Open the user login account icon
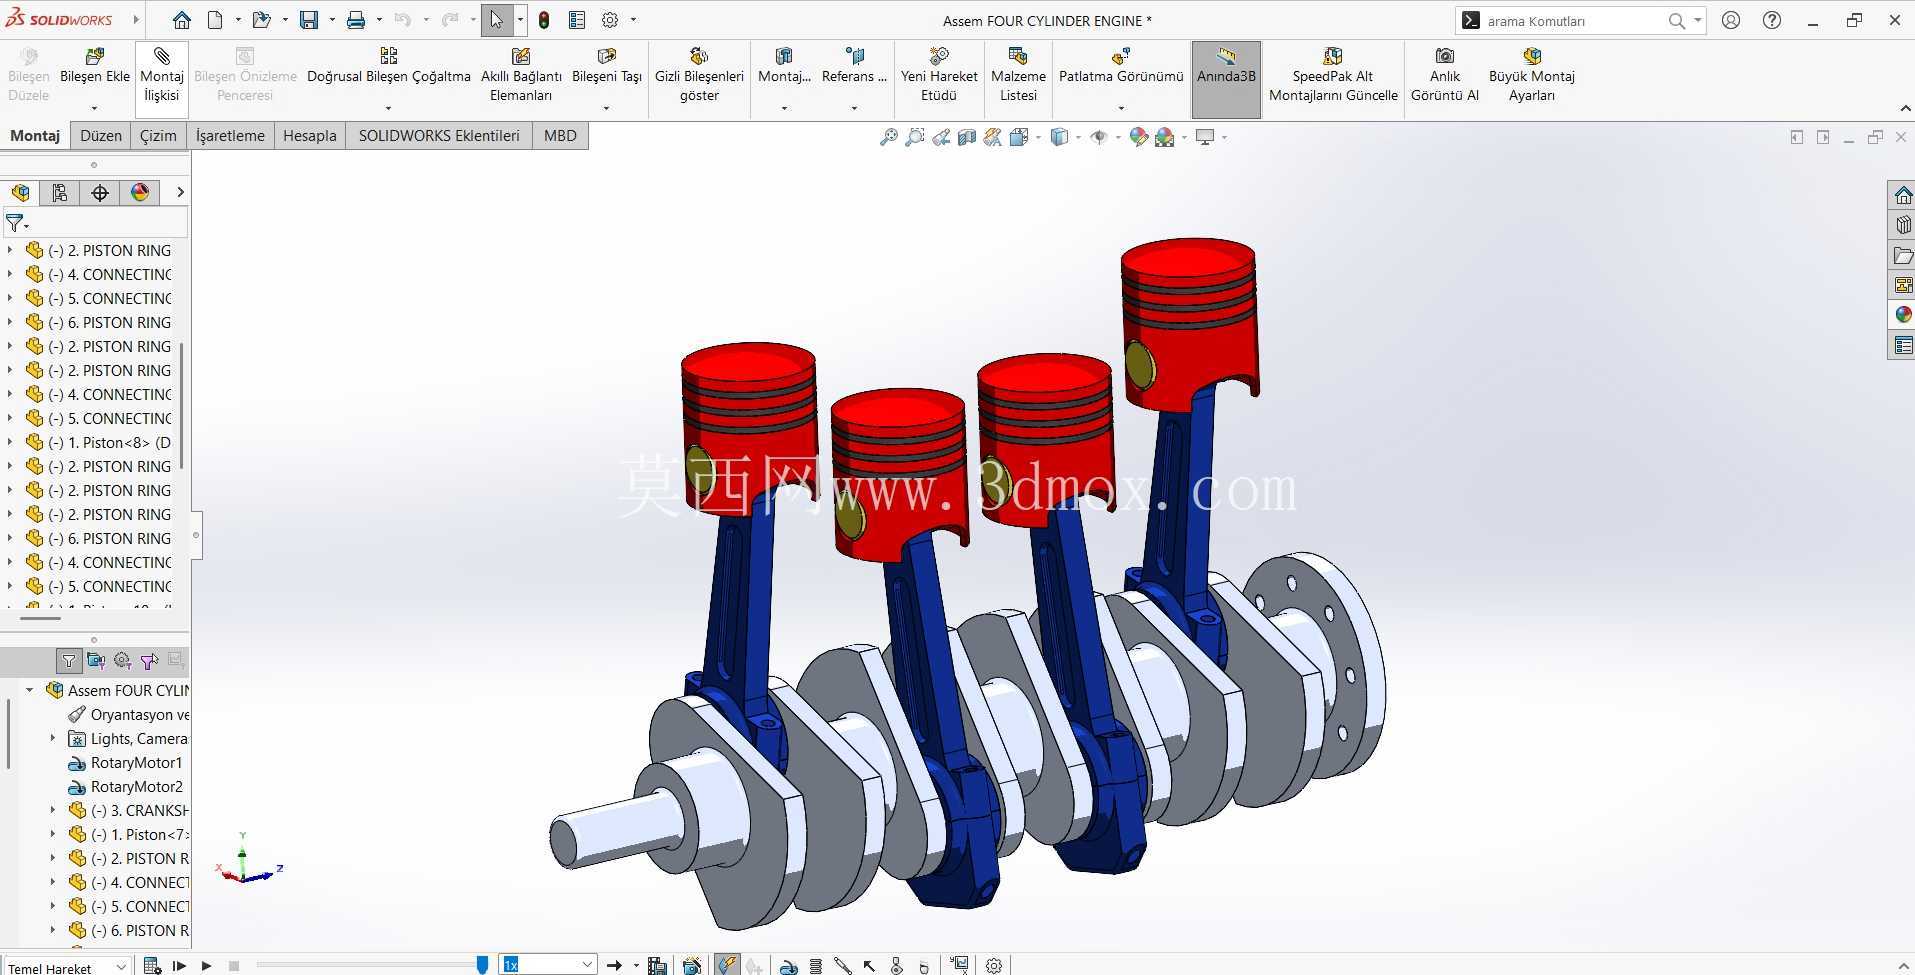This screenshot has height=975, width=1915. pos(1731,20)
